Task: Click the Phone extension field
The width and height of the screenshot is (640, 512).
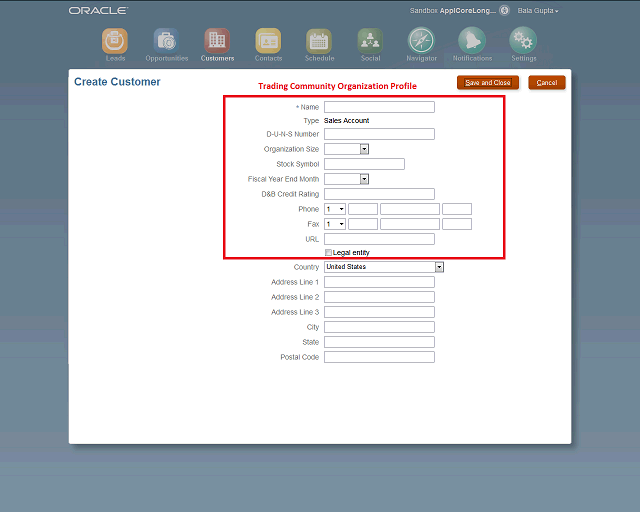Action: click(457, 209)
